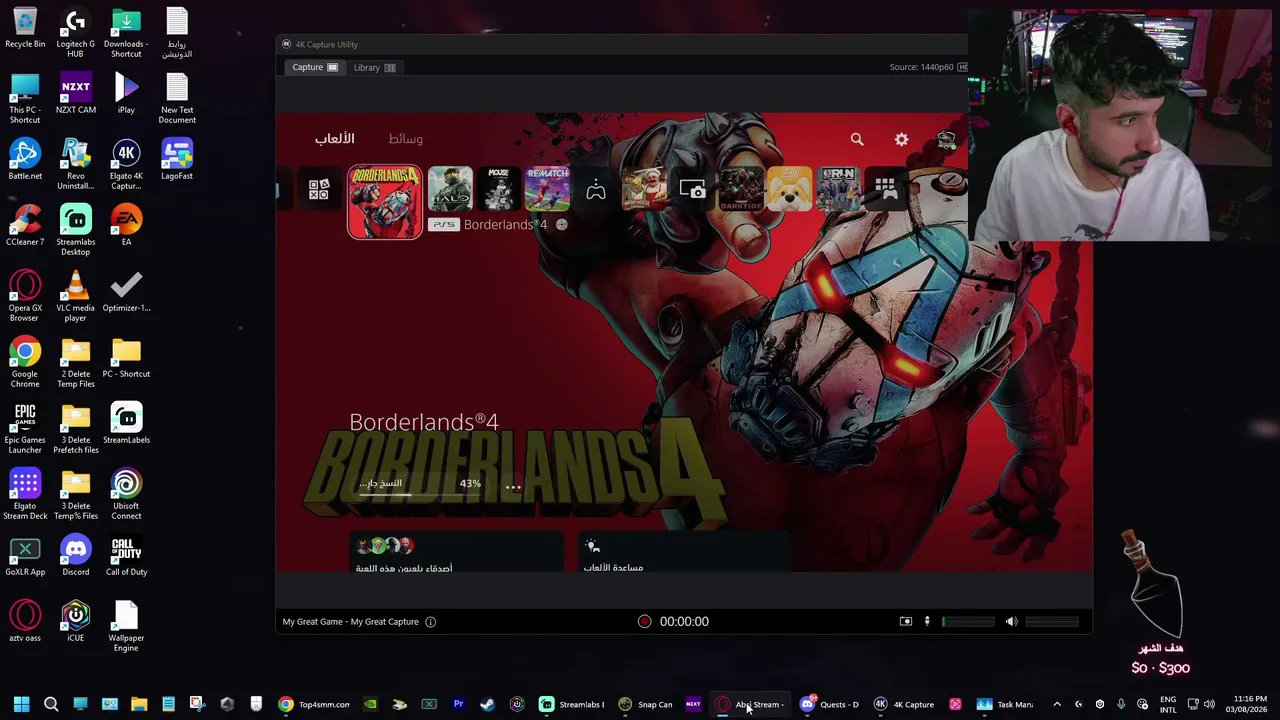Open the StreamLabels desktop icon
1280x720 pixels.
(126, 424)
